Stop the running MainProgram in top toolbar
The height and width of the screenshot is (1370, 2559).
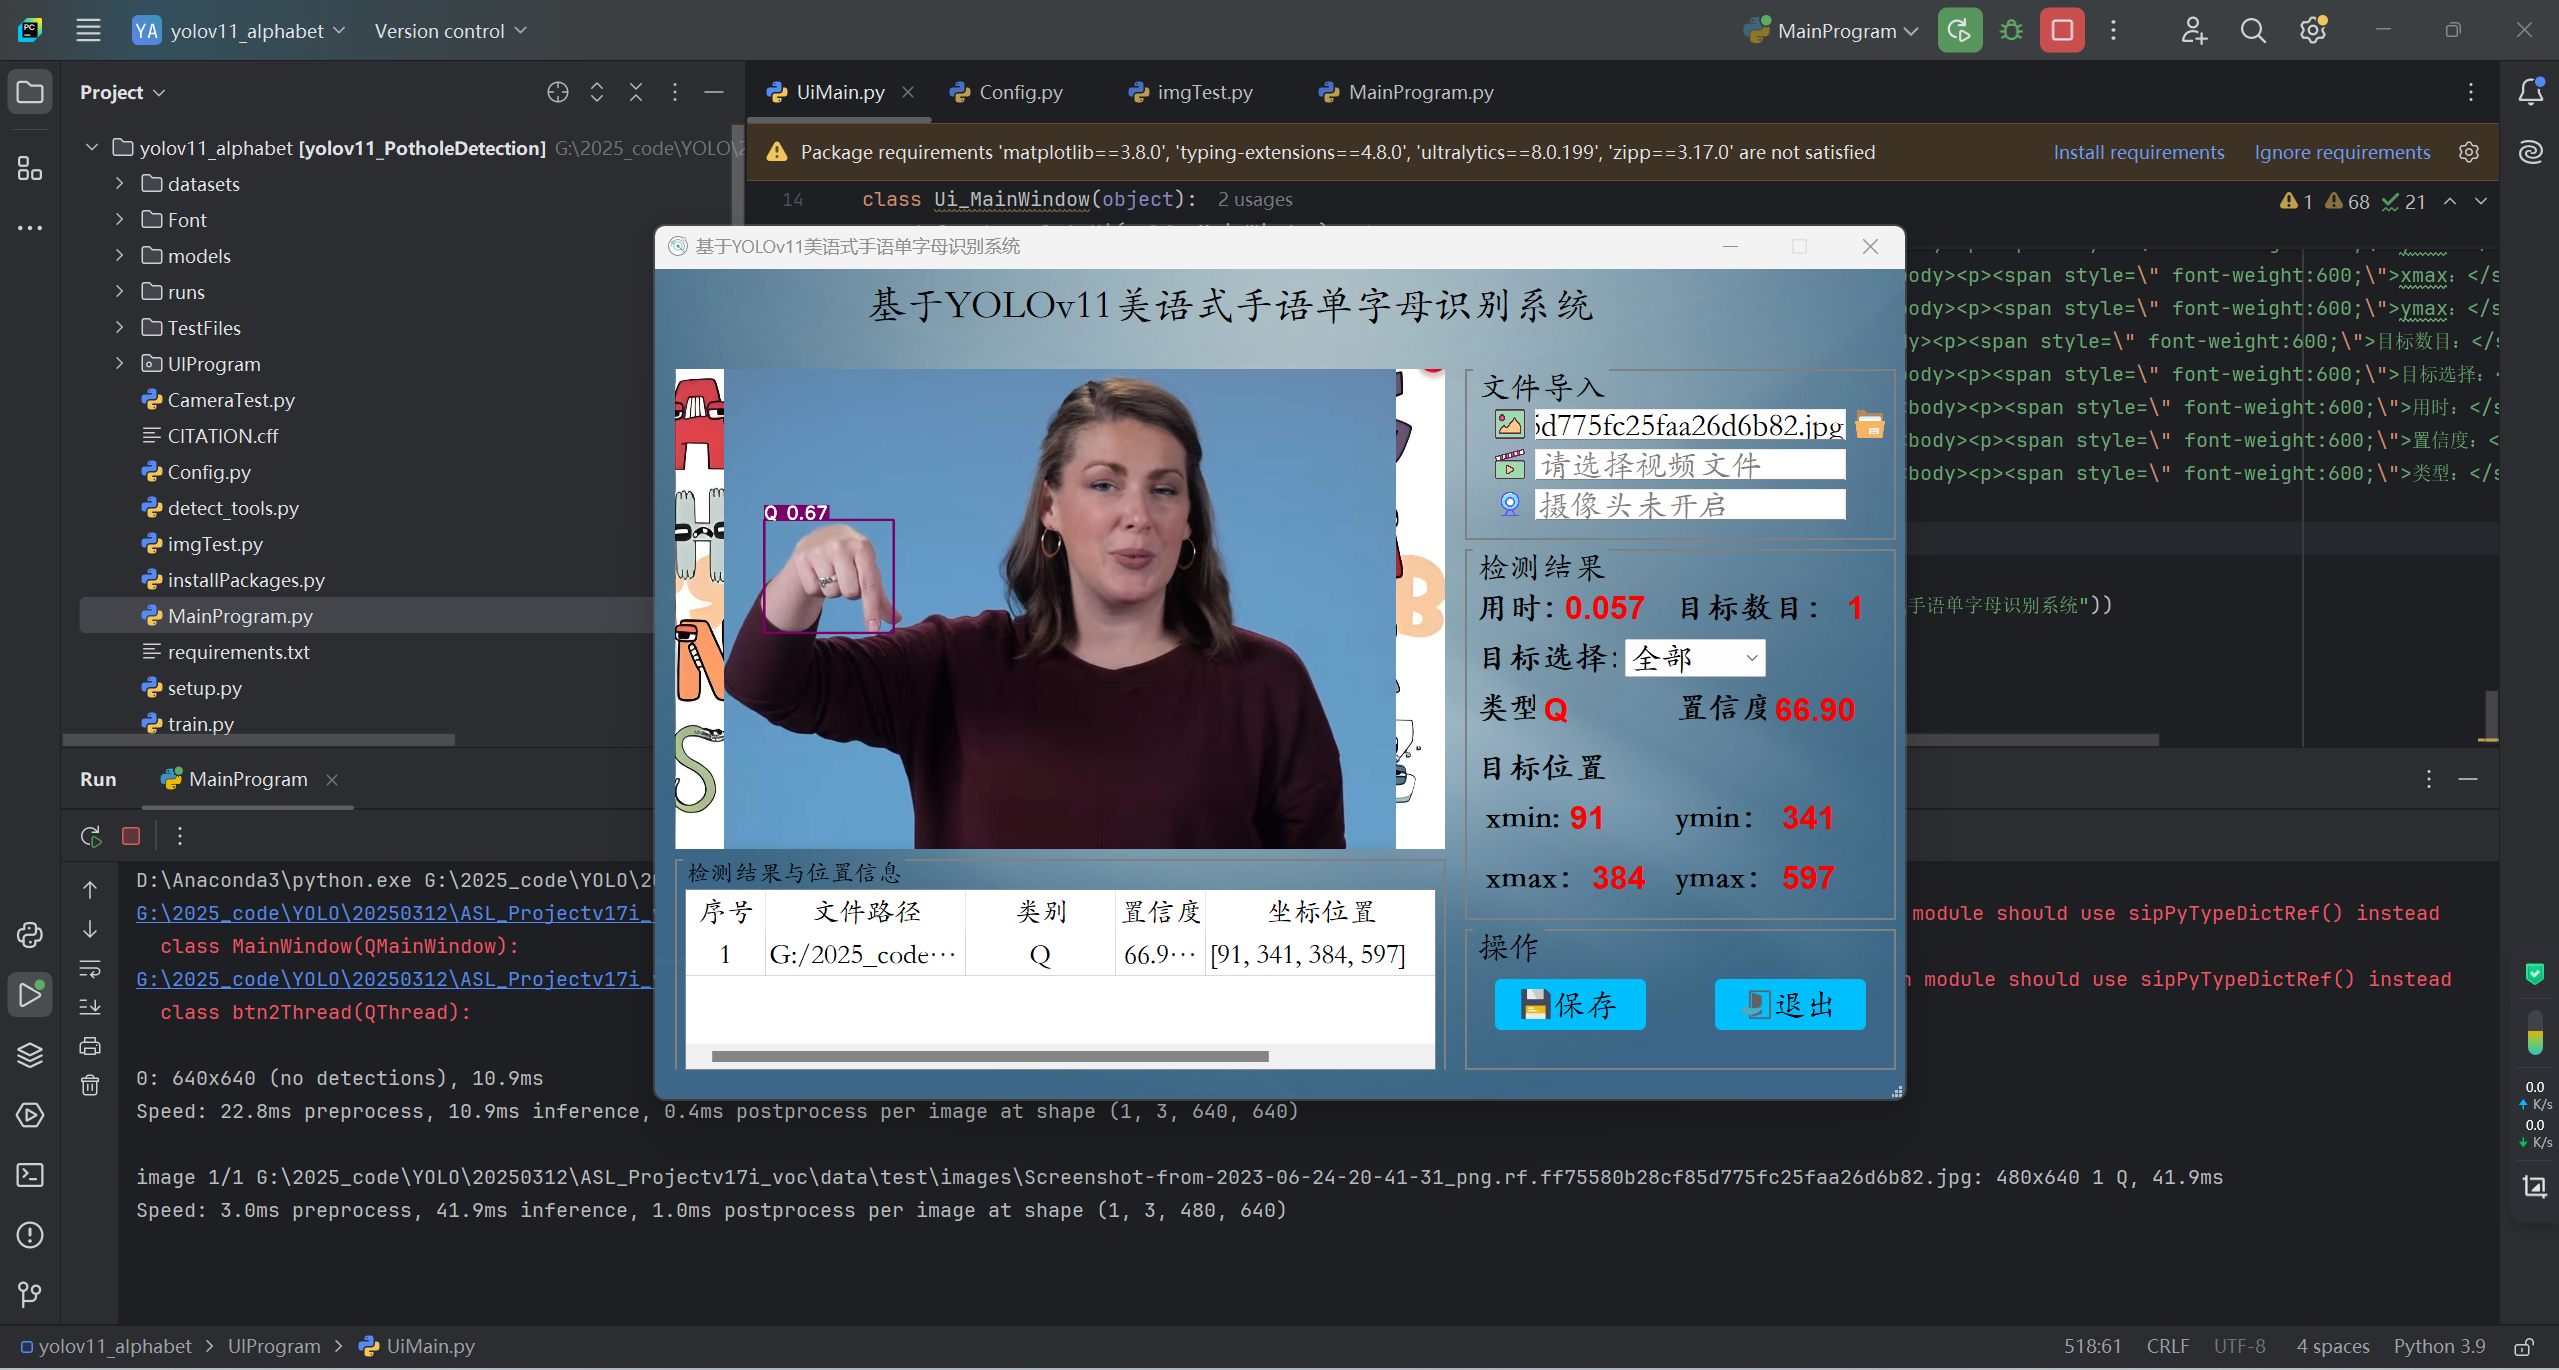[2062, 30]
